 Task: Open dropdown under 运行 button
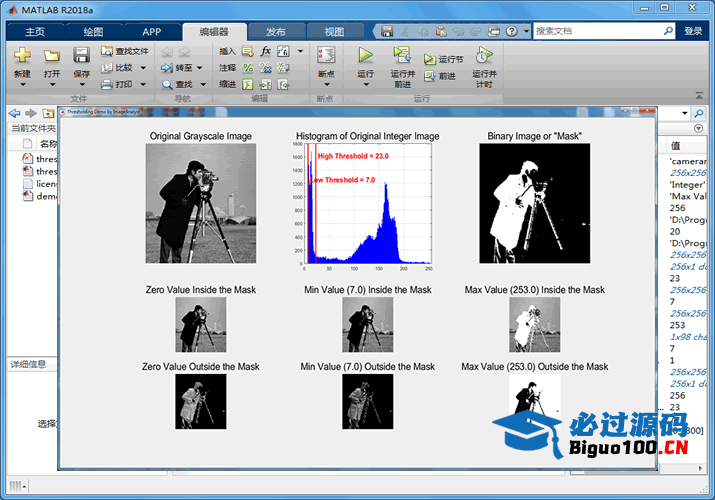coord(366,85)
